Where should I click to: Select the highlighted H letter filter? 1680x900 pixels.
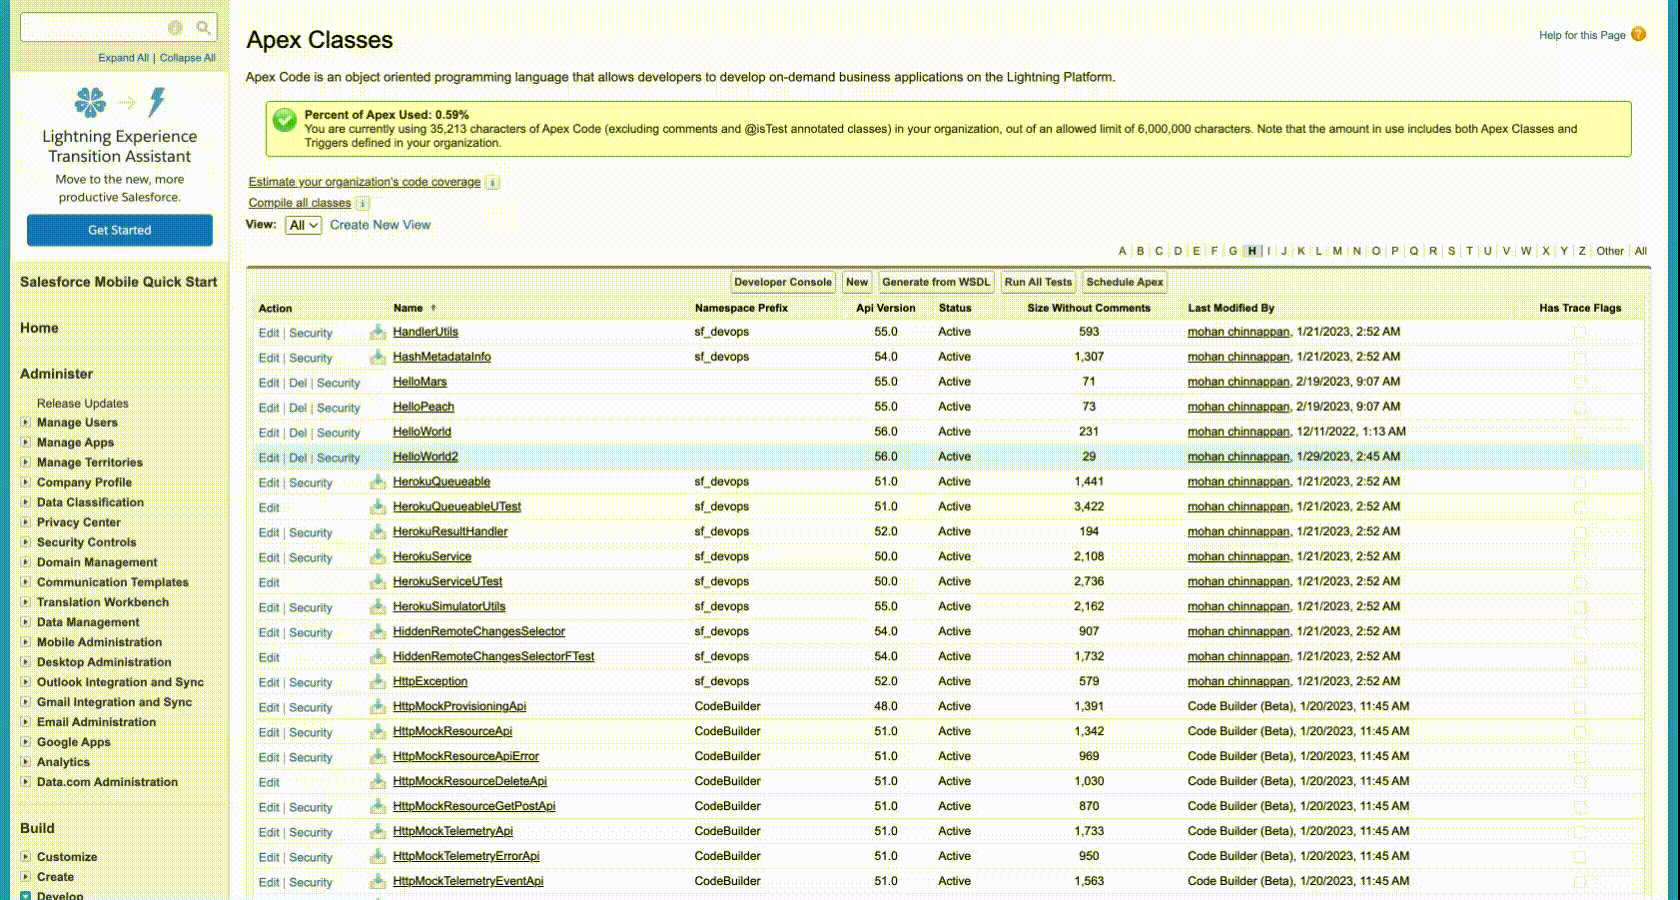pos(1252,251)
